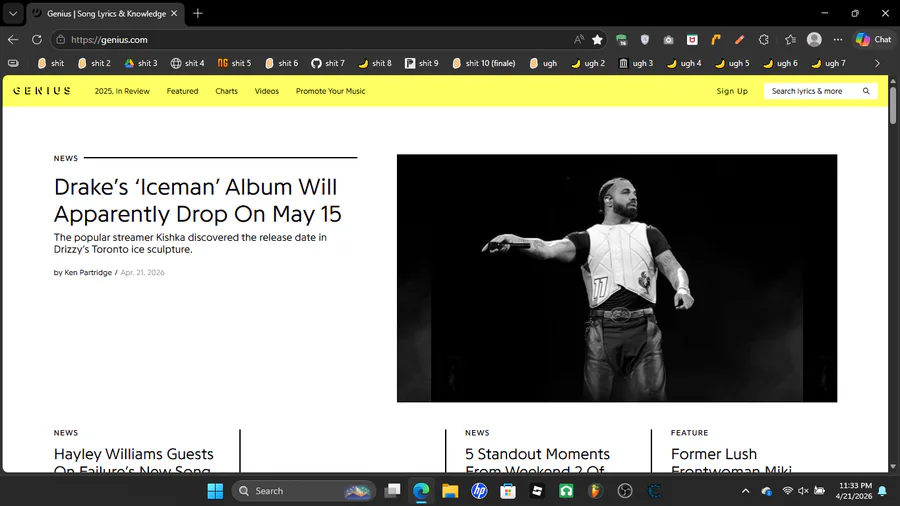The width and height of the screenshot is (900, 506).
Task: Open the browser profile avatar
Action: click(814, 40)
